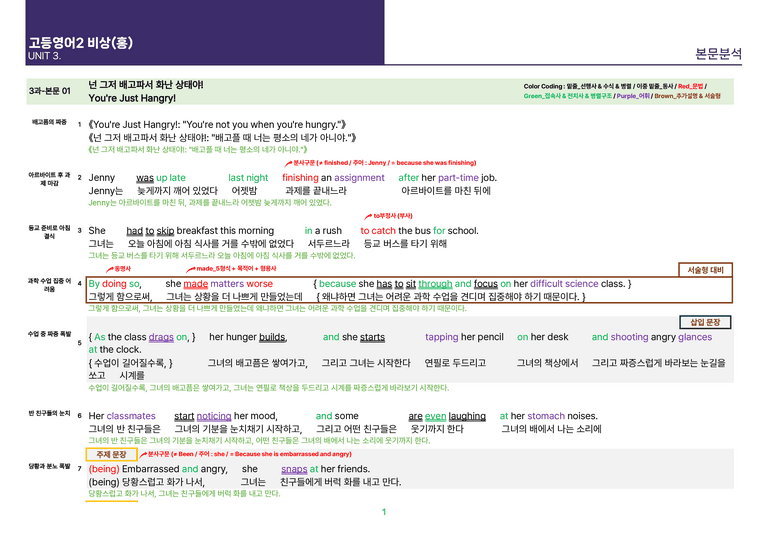
Task: Click the underlined purple word 'noticing'
Action: (x=214, y=416)
